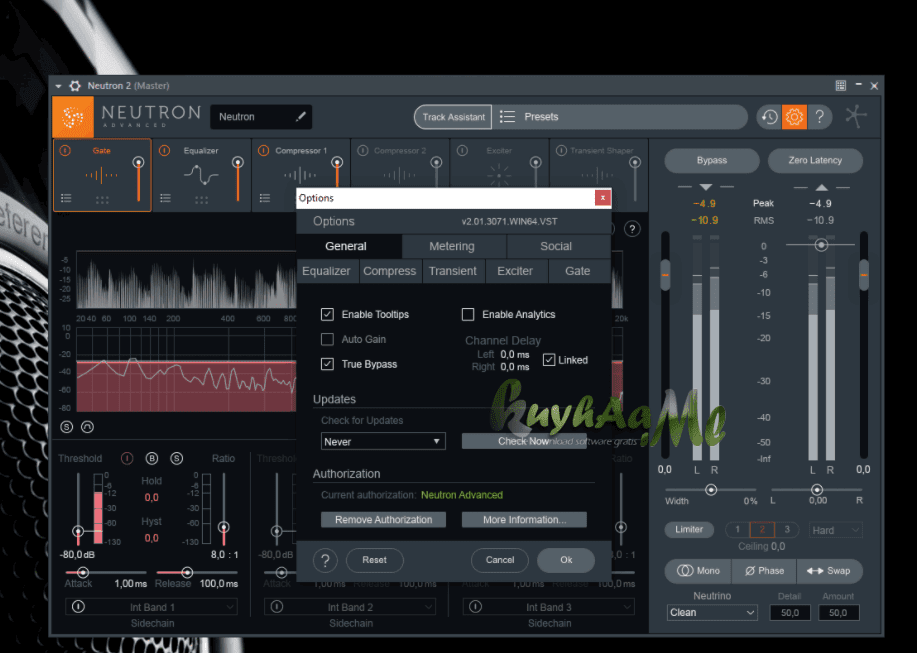Click the headphone-shaped icon beside solo
Viewport: 917px width, 653px height.
tap(87, 427)
